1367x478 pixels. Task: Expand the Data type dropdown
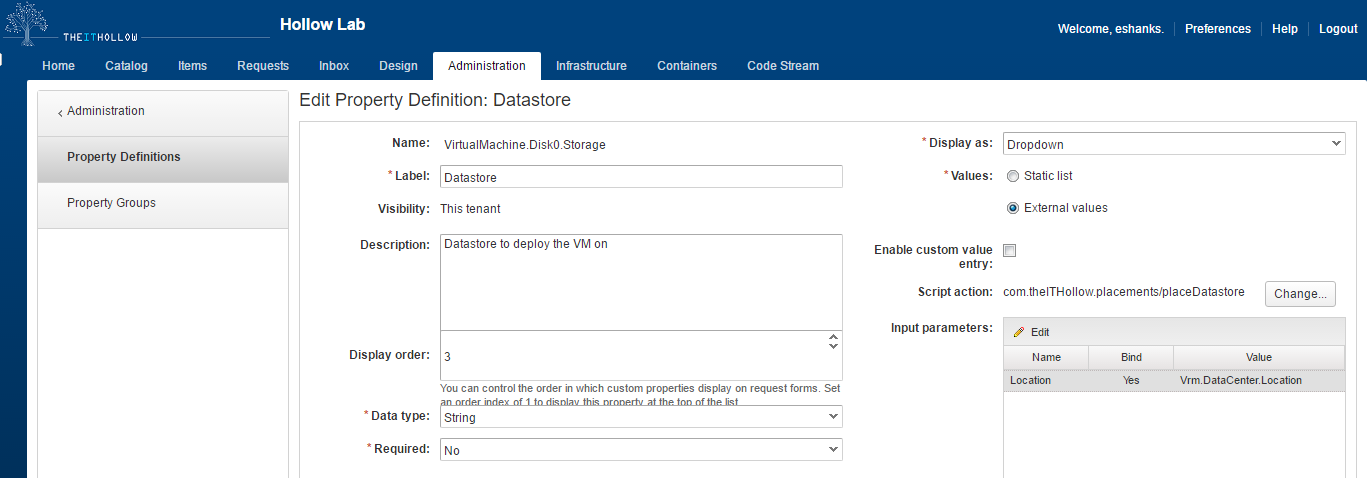click(641, 417)
